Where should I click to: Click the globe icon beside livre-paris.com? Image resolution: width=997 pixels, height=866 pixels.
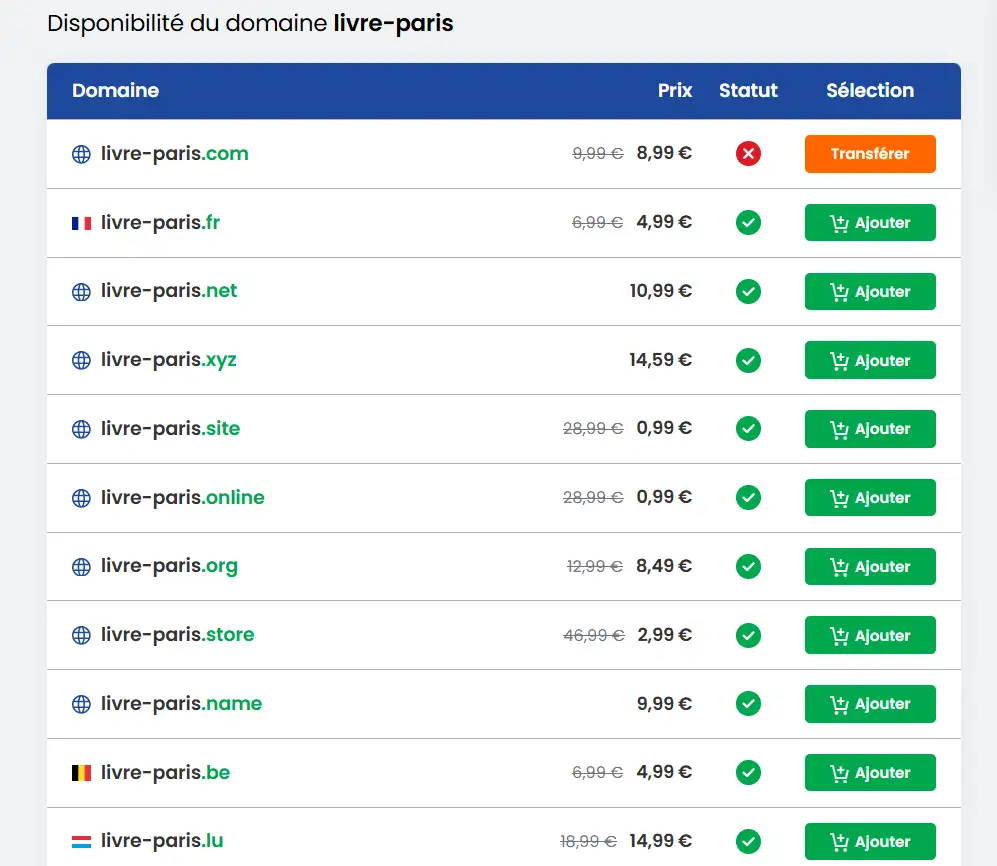81,154
